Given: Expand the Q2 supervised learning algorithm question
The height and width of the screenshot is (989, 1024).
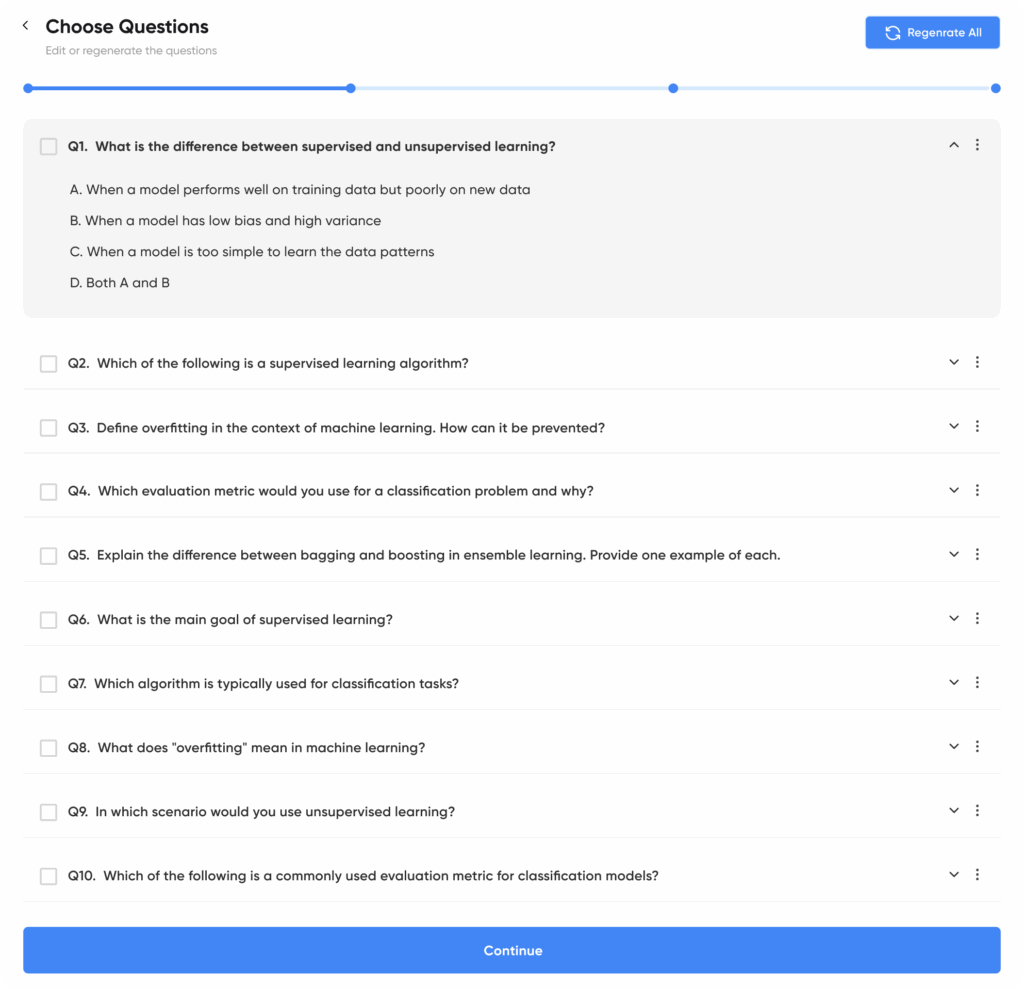Looking at the screenshot, I should click(953, 362).
